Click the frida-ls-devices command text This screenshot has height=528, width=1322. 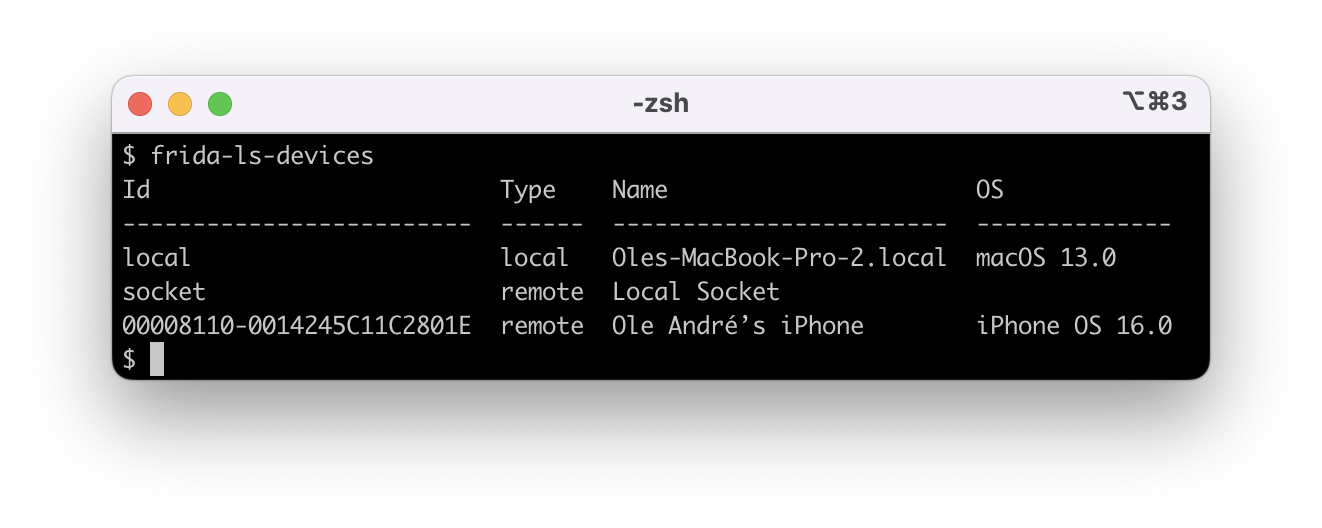click(x=262, y=156)
